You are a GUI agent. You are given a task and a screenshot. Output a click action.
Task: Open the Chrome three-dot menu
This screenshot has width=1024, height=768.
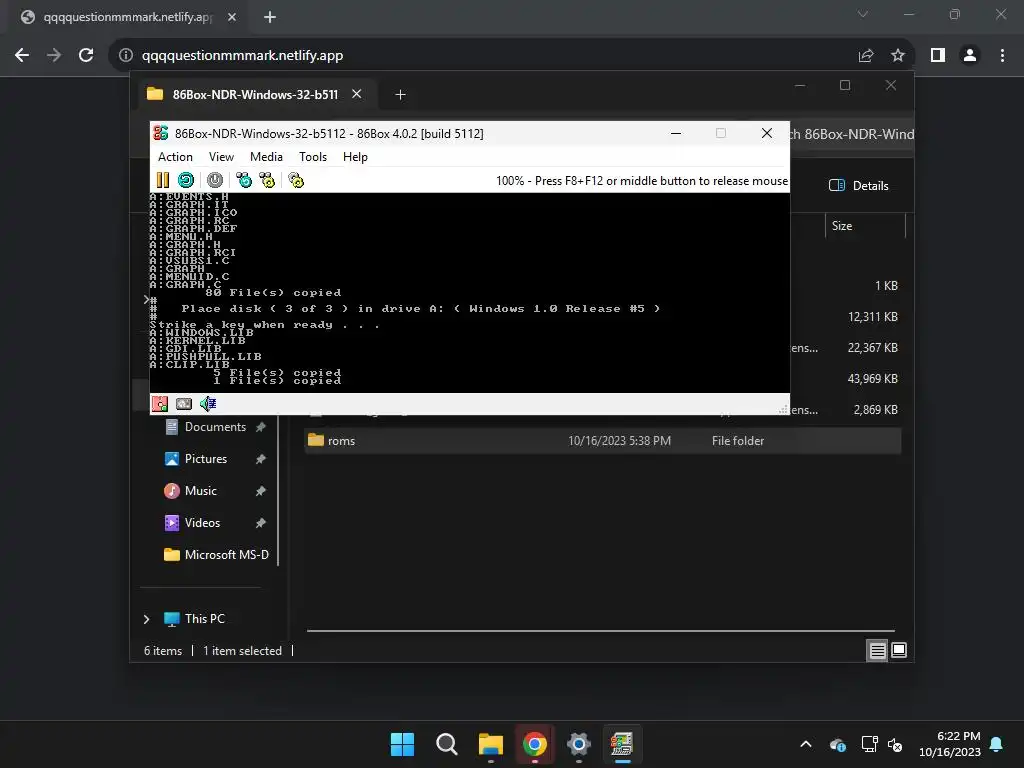tap(1002, 56)
